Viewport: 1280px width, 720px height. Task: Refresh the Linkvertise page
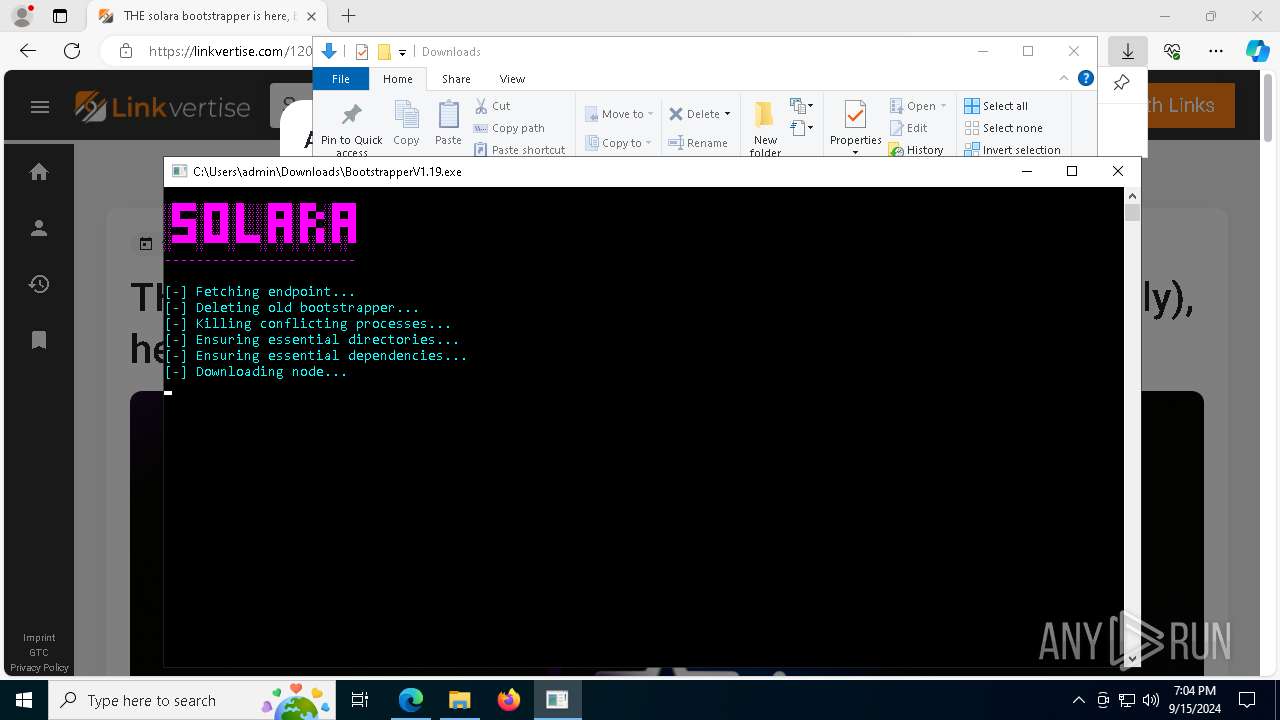coord(72,51)
